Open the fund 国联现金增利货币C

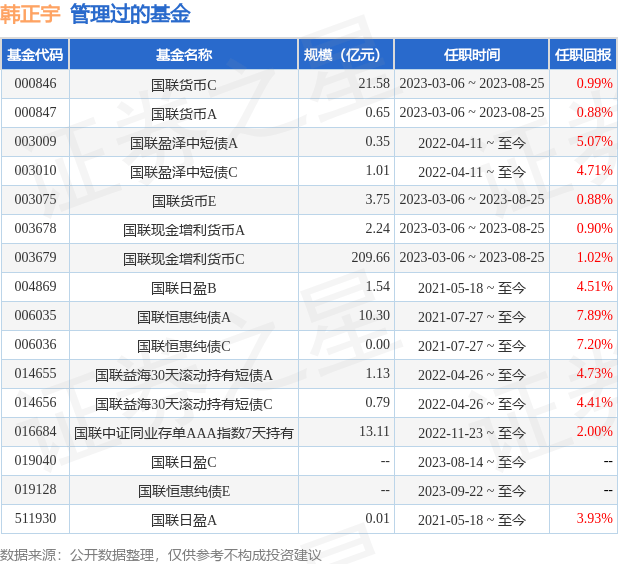point(184,258)
